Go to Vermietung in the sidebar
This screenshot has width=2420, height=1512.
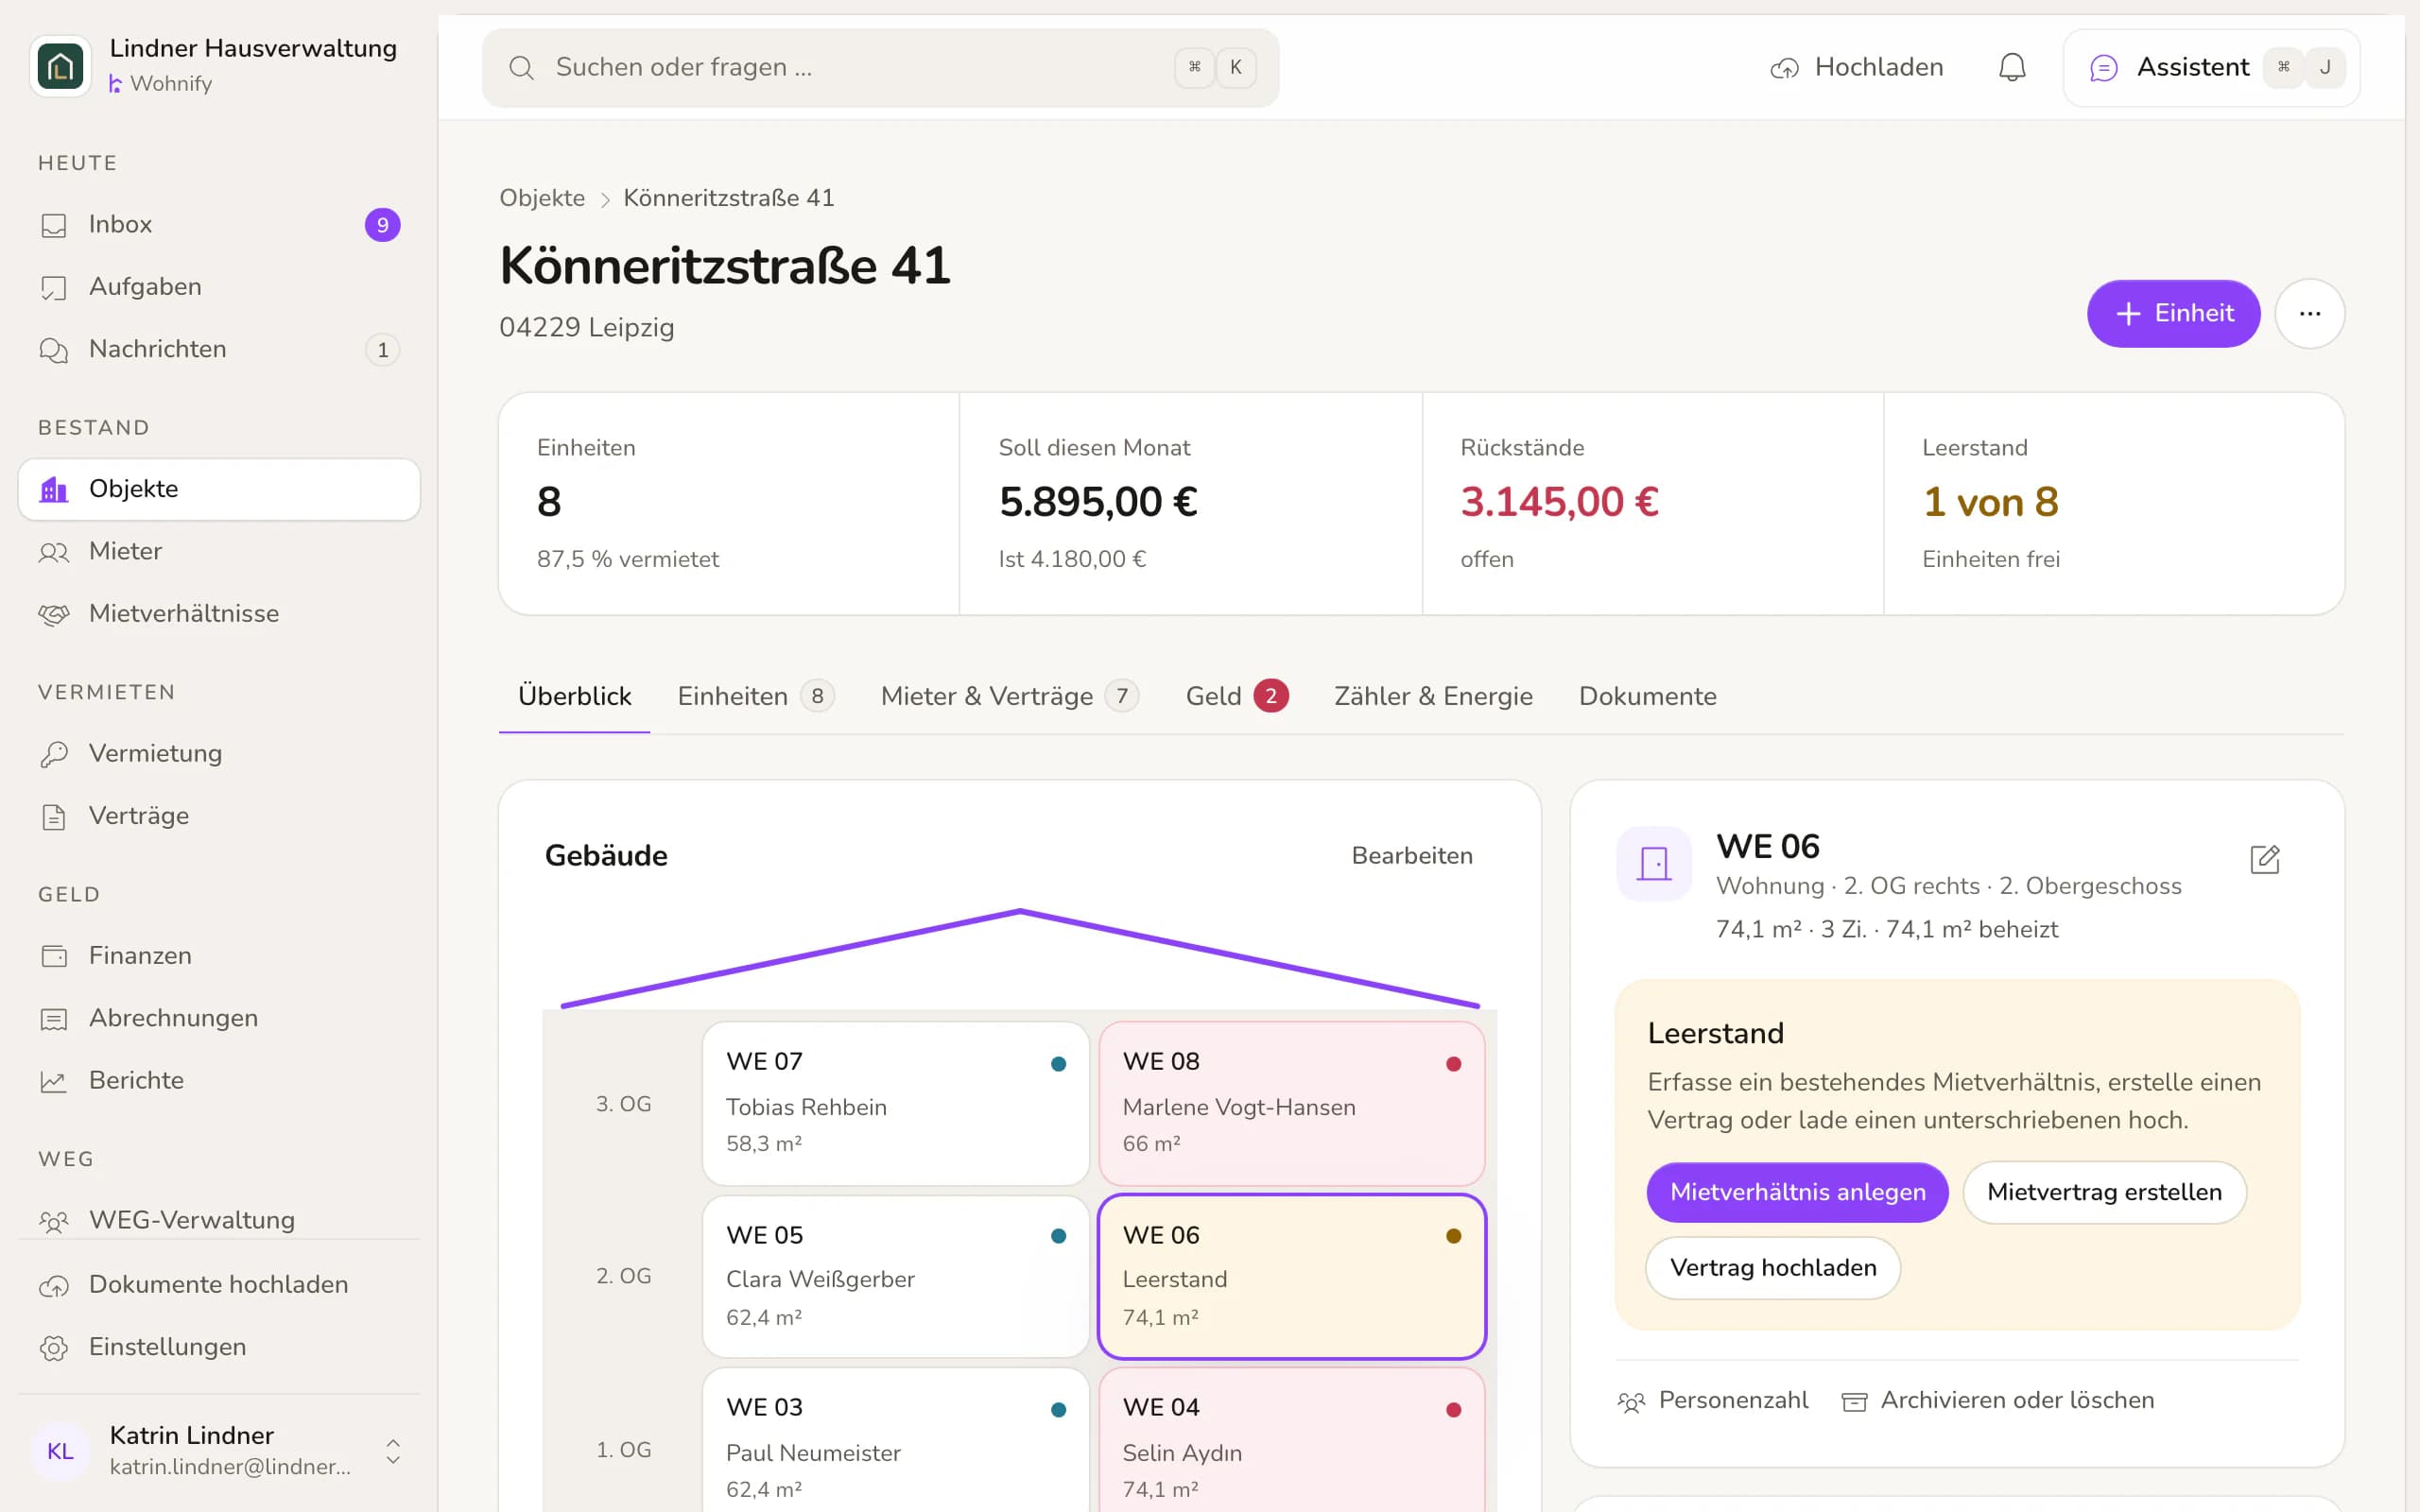point(219,753)
